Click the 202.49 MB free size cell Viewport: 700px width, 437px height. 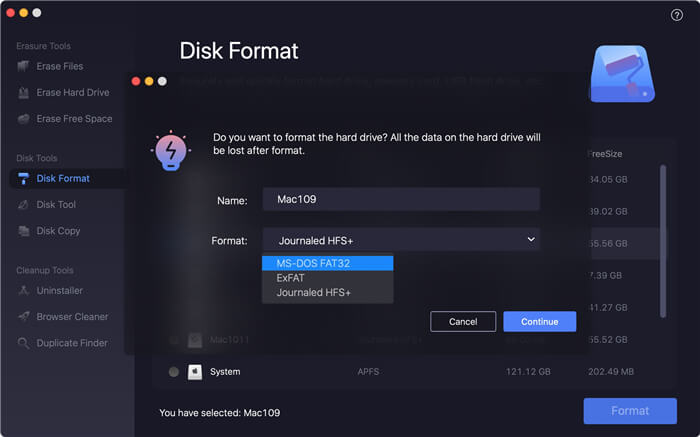[611, 372]
